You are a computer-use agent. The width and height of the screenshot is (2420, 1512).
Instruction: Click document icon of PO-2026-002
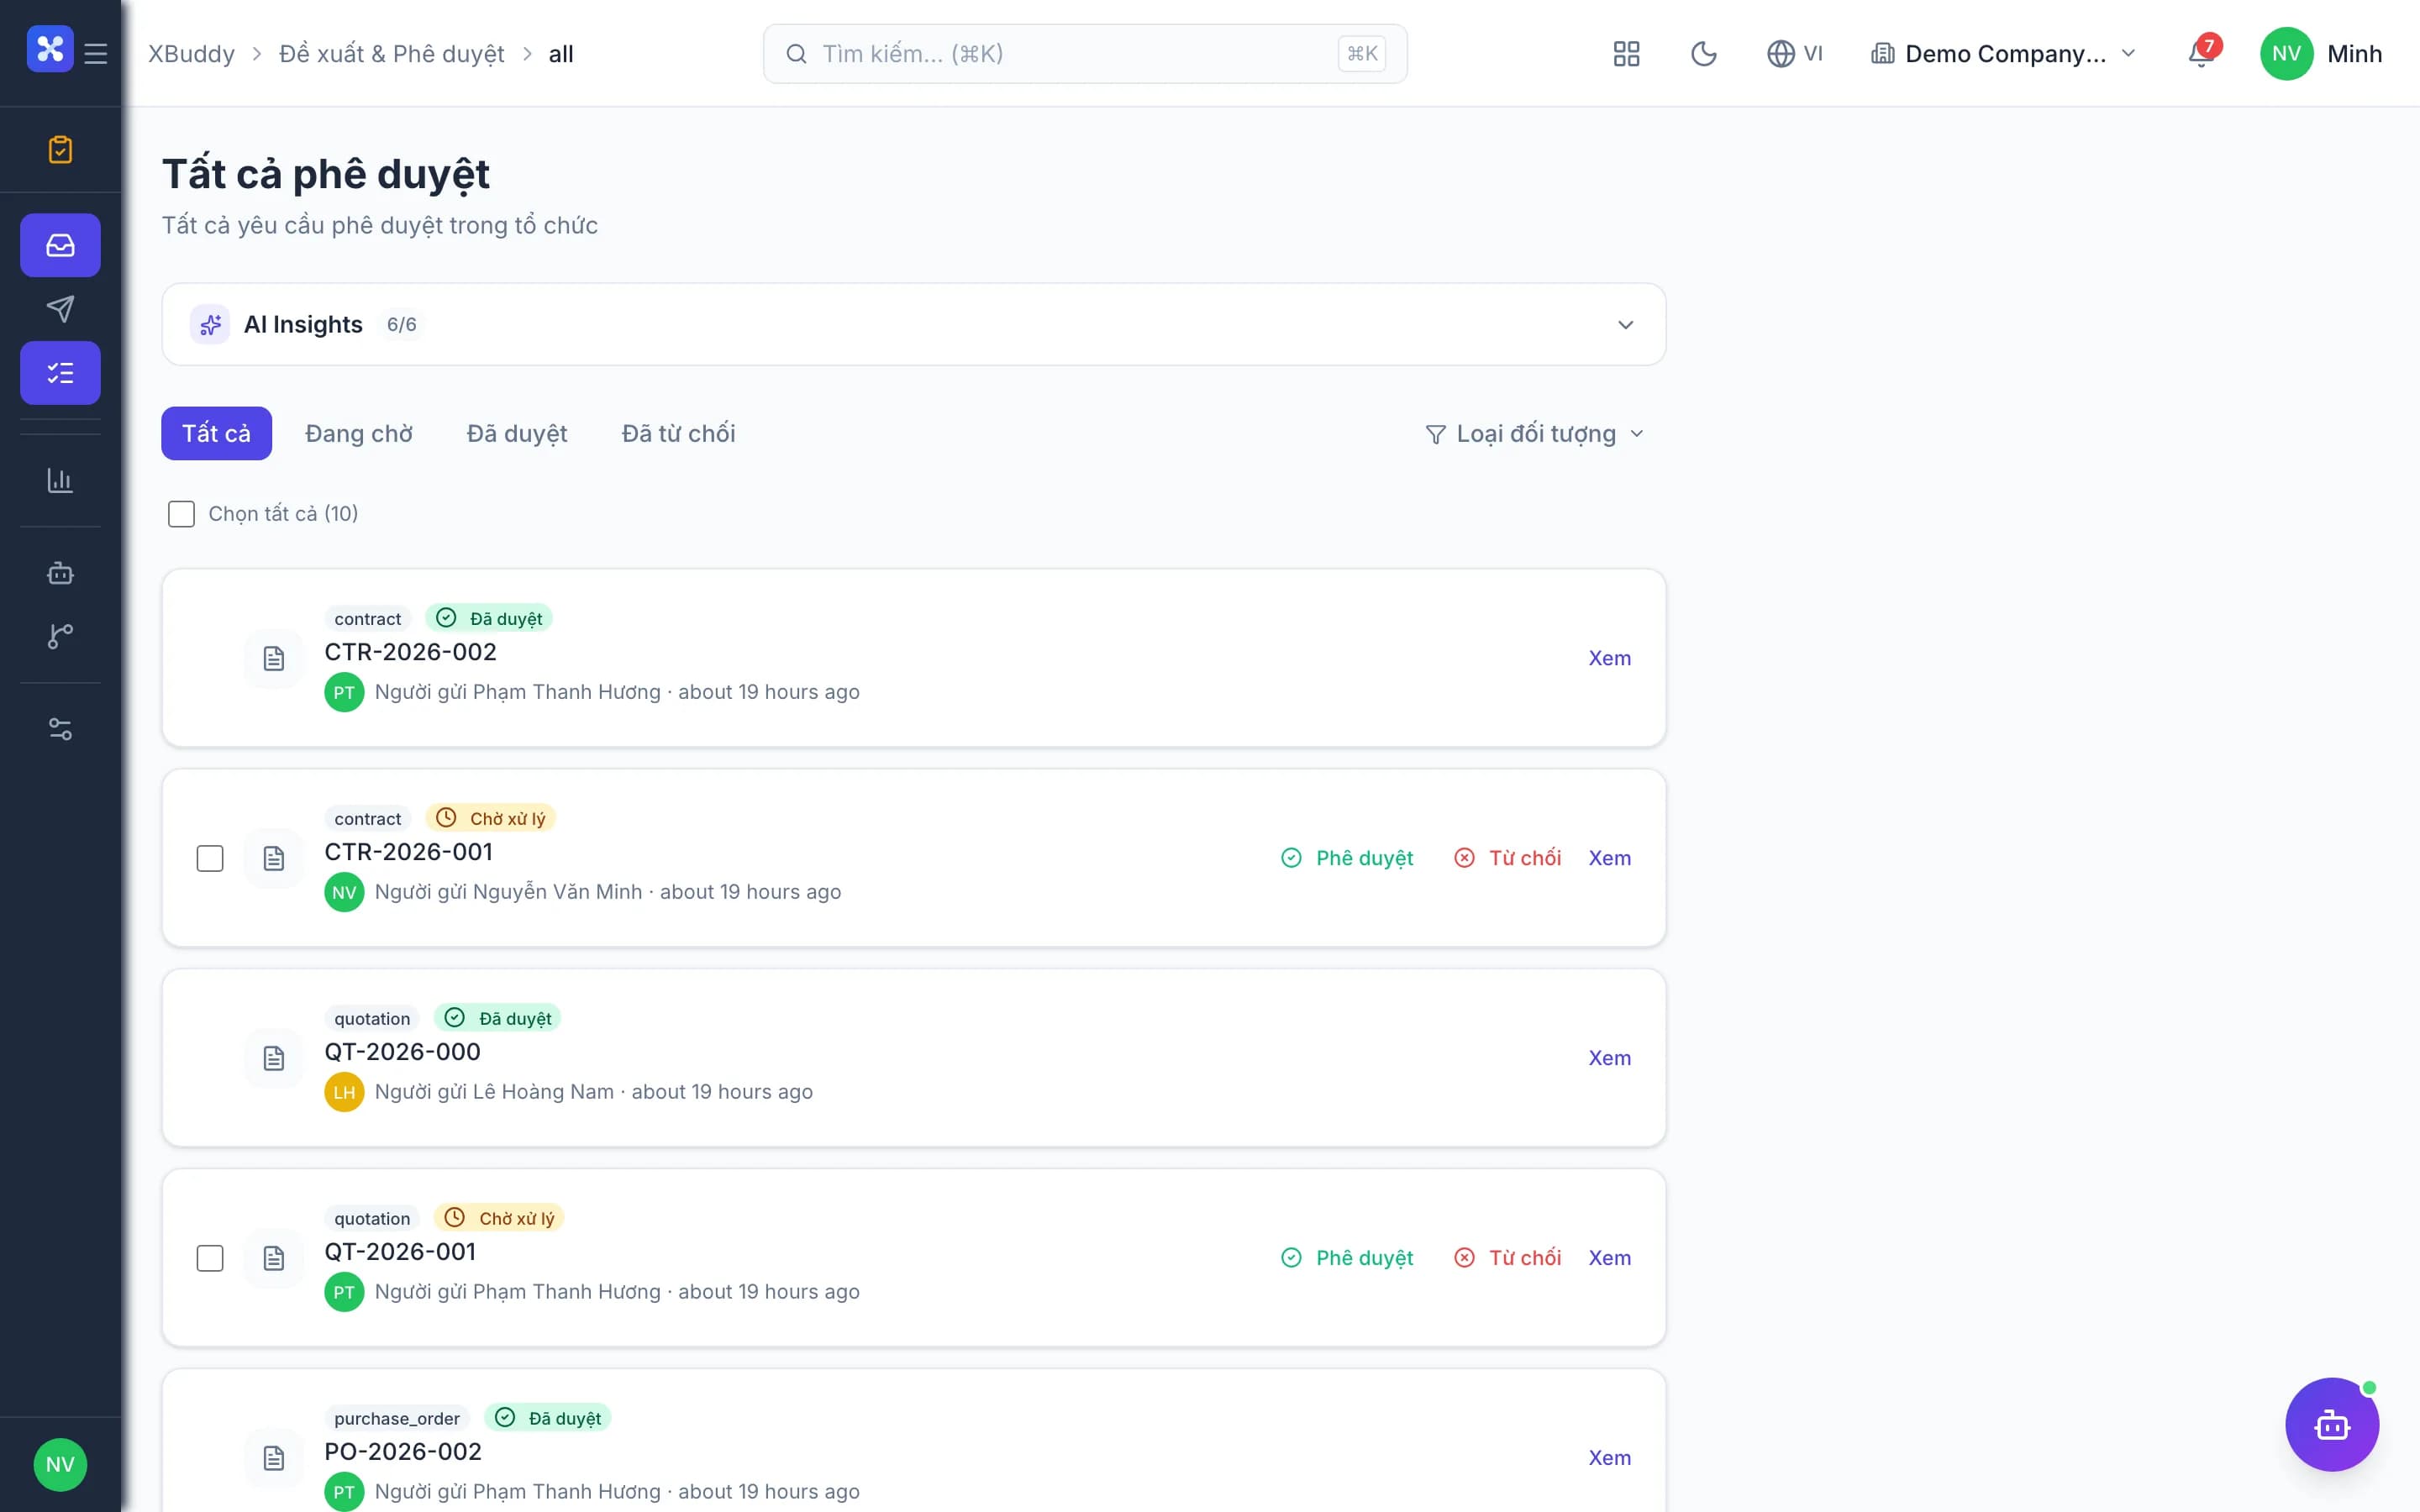[x=274, y=1458]
